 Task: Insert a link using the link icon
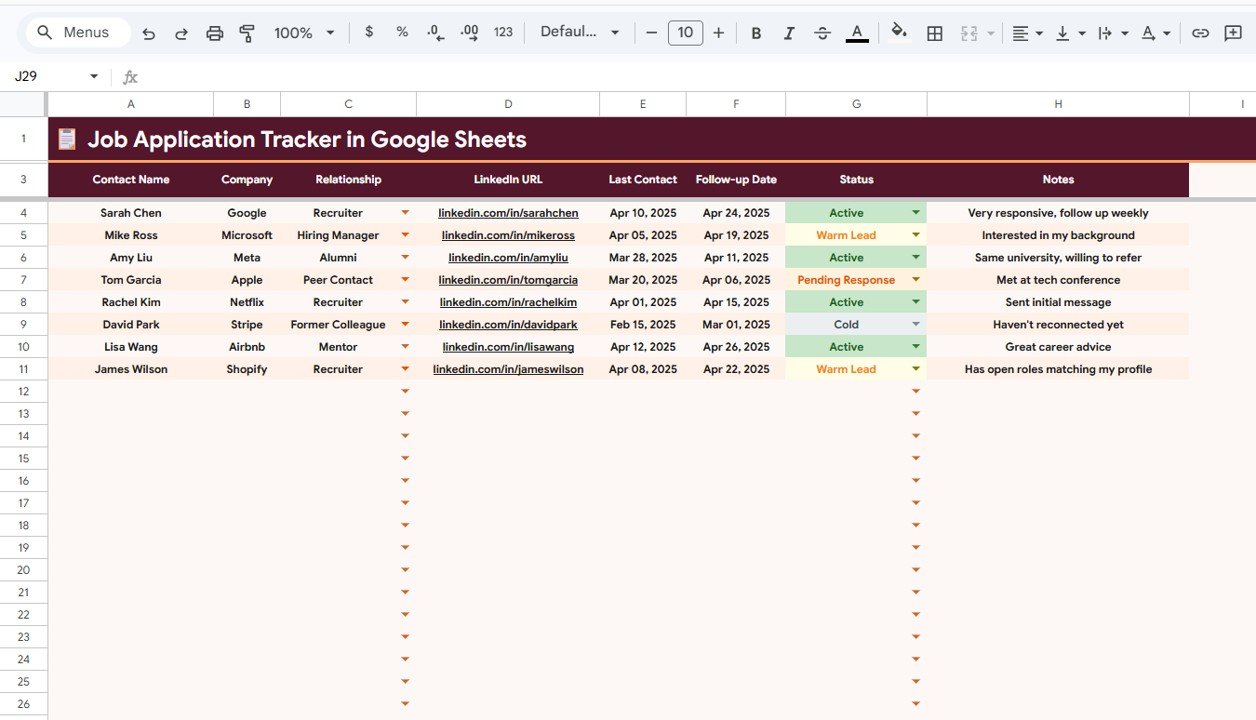tap(1199, 32)
